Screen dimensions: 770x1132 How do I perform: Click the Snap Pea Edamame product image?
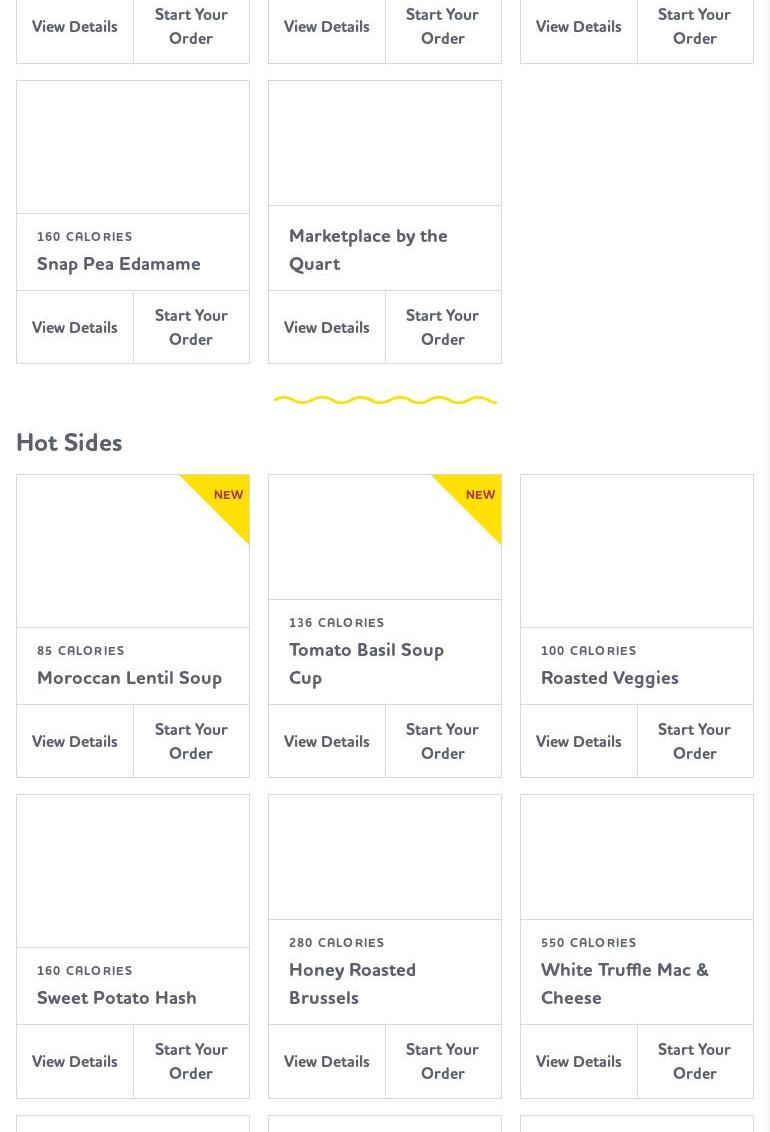coord(133,147)
